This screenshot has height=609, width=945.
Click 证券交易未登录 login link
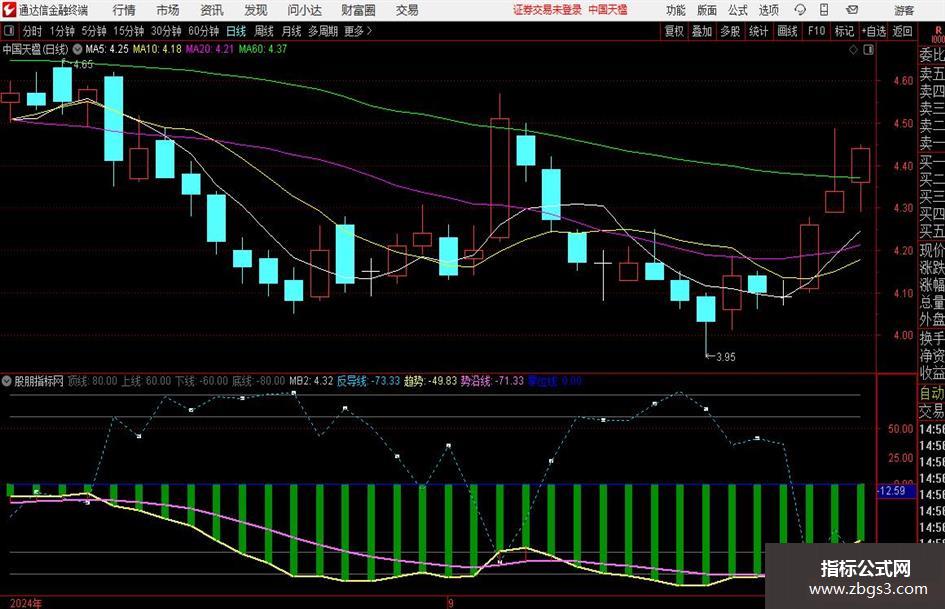pyautogui.click(x=547, y=10)
